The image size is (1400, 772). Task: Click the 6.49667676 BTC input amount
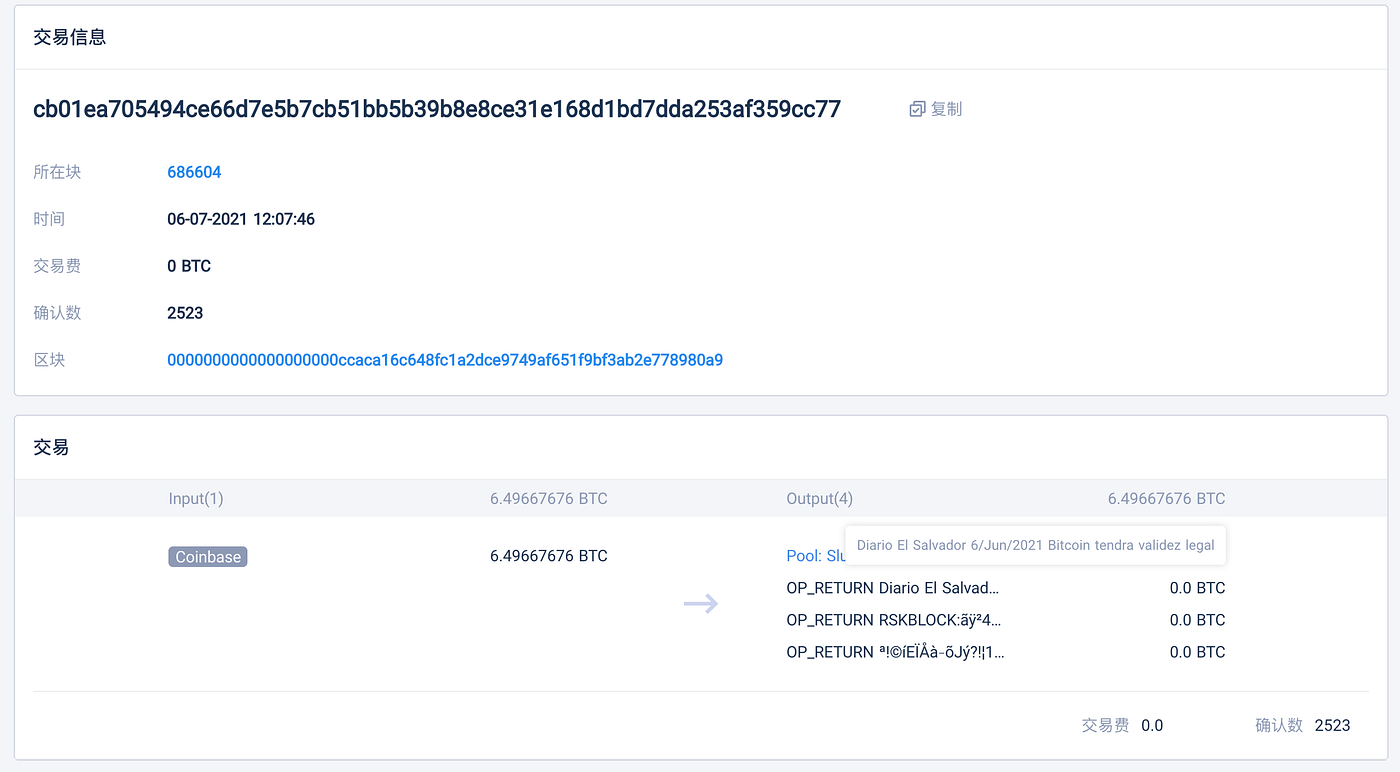[x=548, y=556]
